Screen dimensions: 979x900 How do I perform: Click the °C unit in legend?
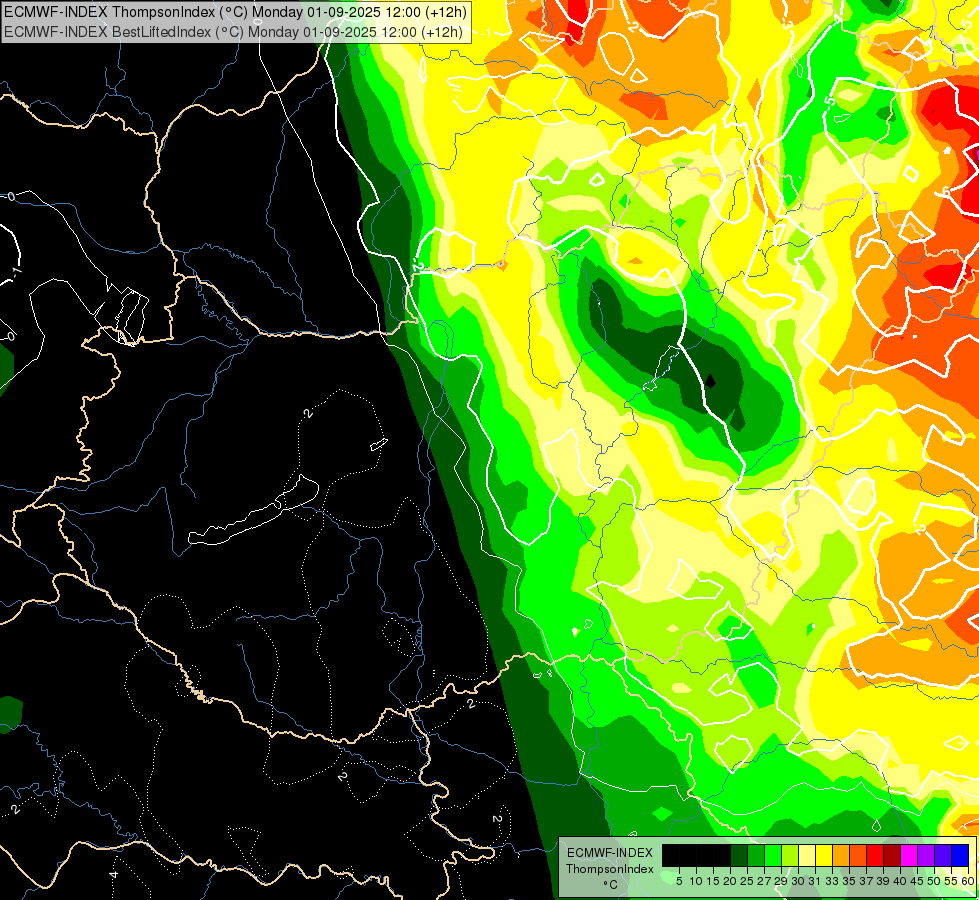610,885
